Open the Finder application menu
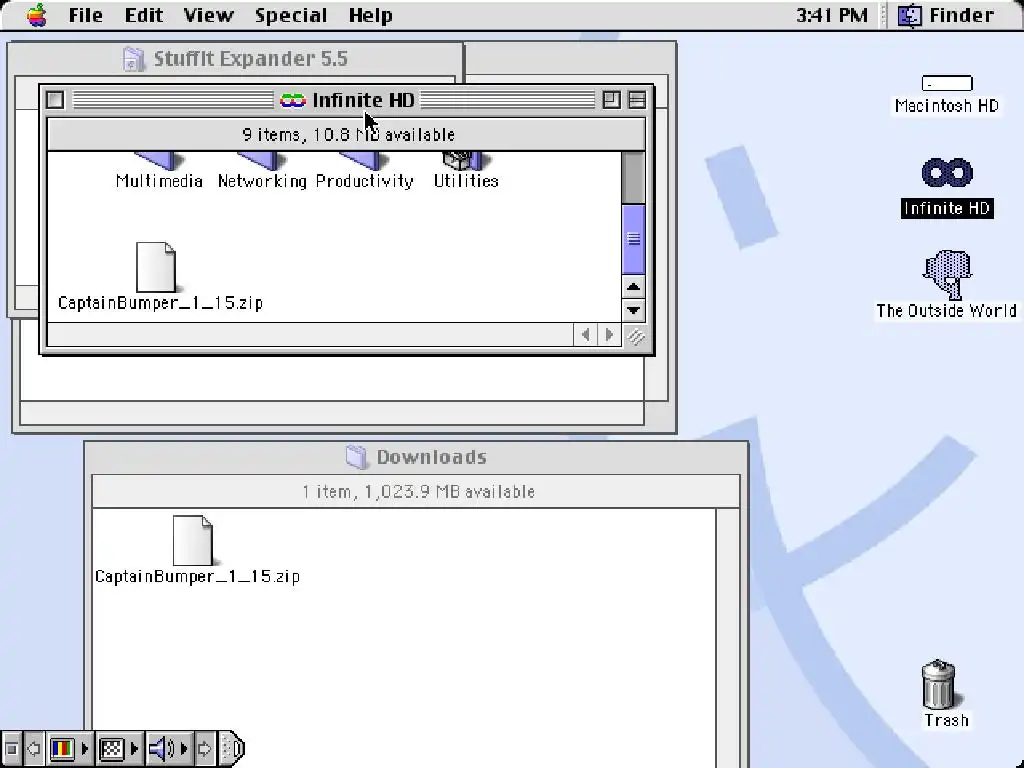Screen dimensions: 1024x768 coord(946,15)
